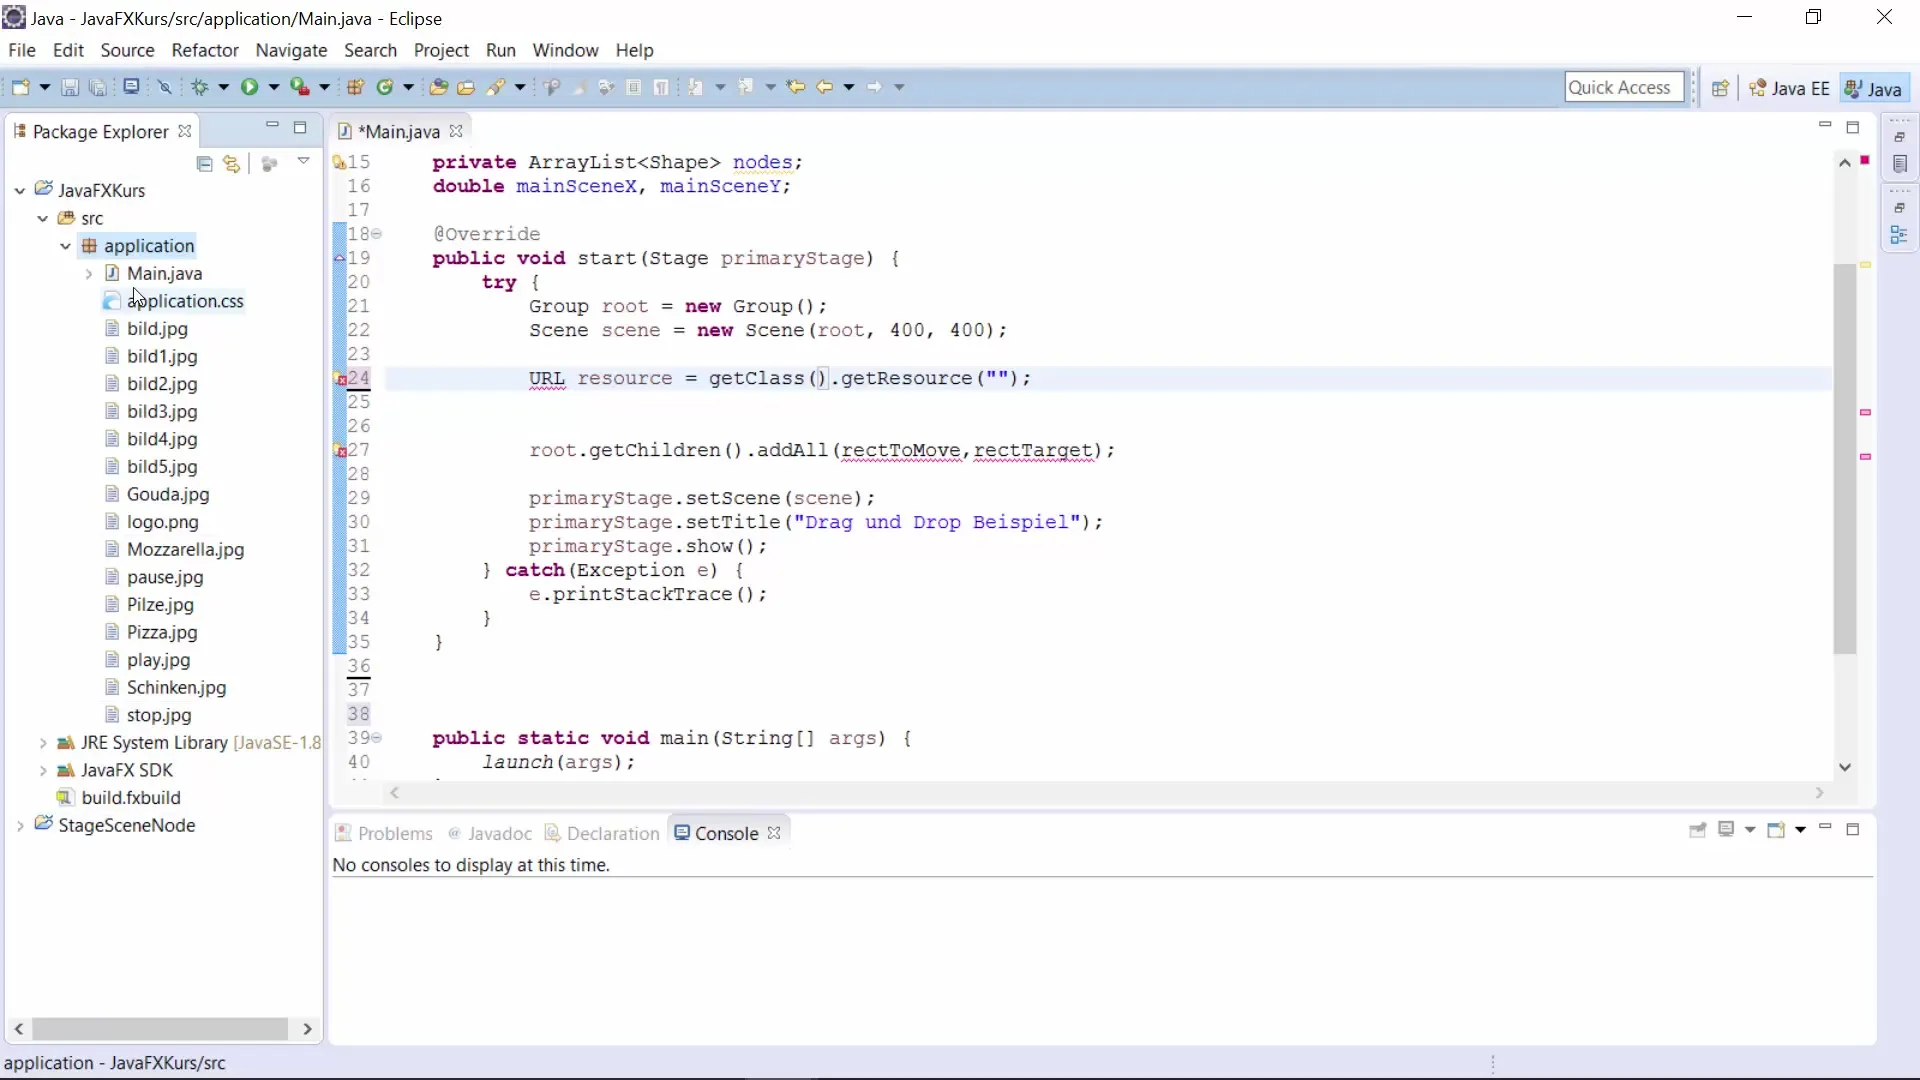Image resolution: width=1920 pixels, height=1080 pixels.
Task: Navigate Forward with the right arrow
Action: (x=875, y=87)
